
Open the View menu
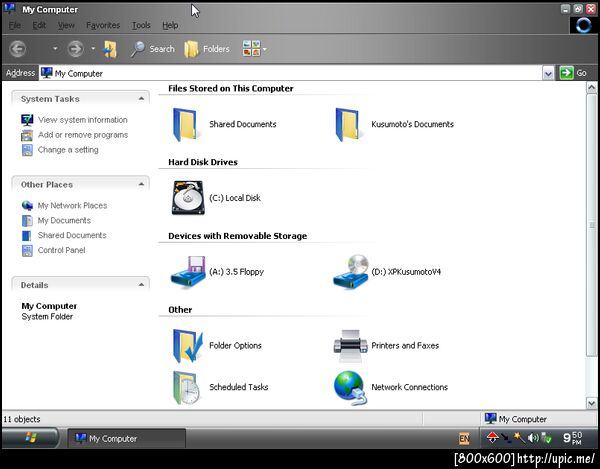(66, 25)
